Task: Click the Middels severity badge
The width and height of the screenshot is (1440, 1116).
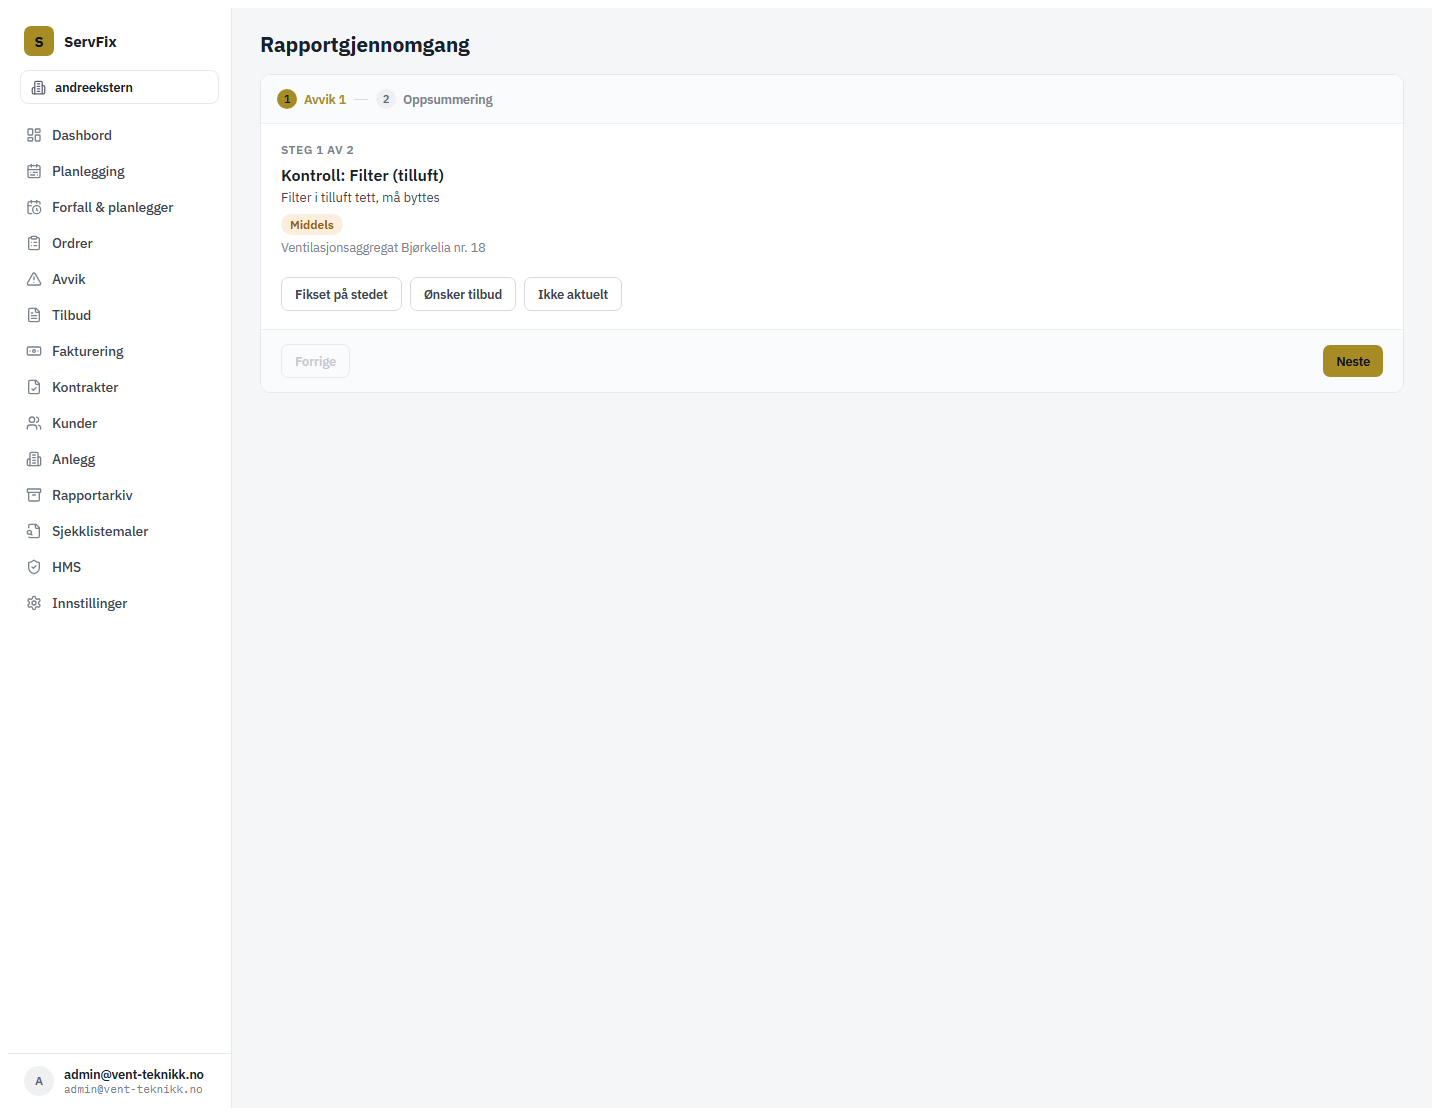Action: tap(312, 225)
